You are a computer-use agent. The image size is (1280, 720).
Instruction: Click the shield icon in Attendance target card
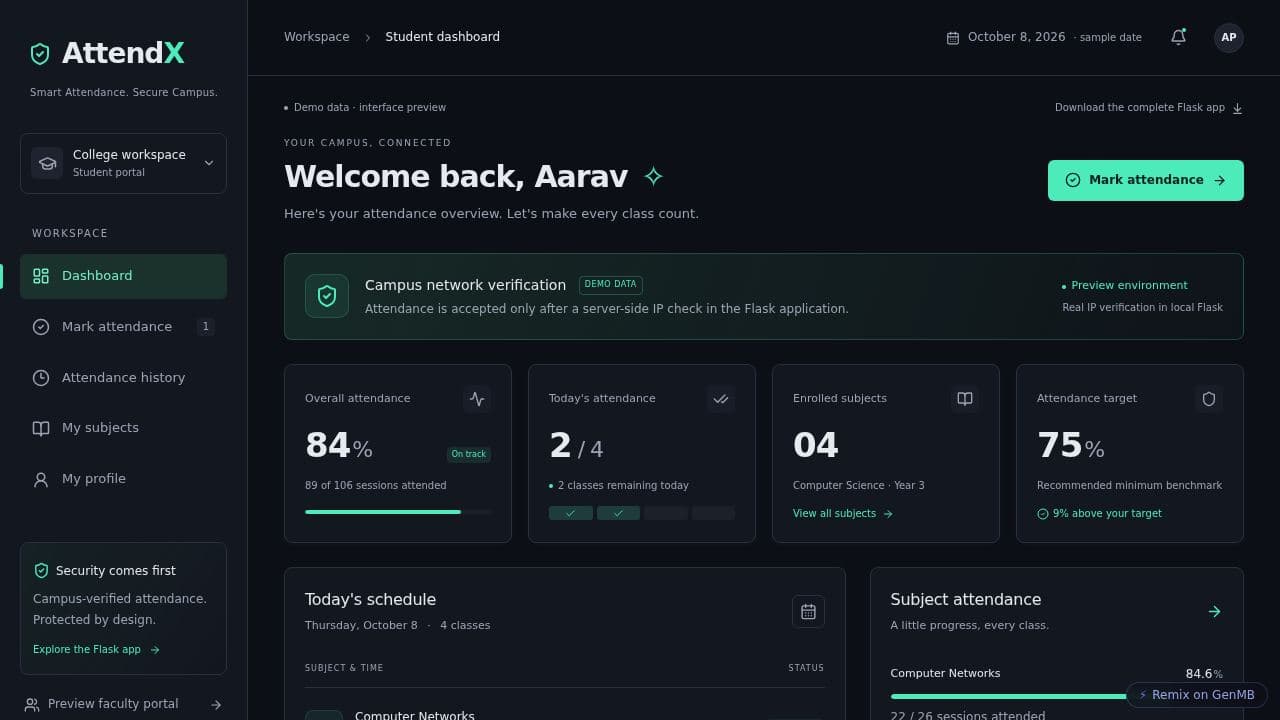coord(1209,399)
